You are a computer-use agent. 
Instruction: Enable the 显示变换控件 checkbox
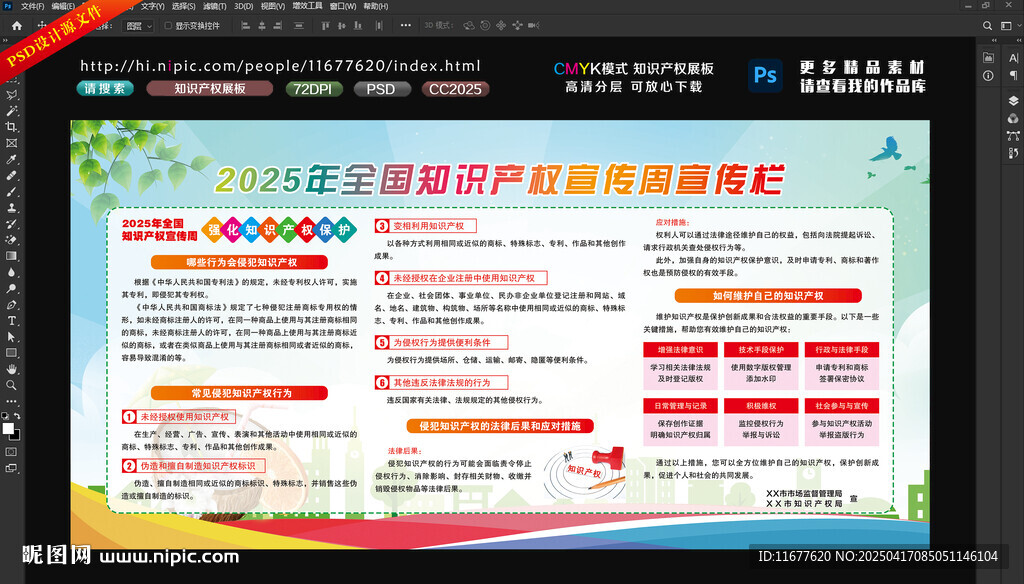pos(167,26)
